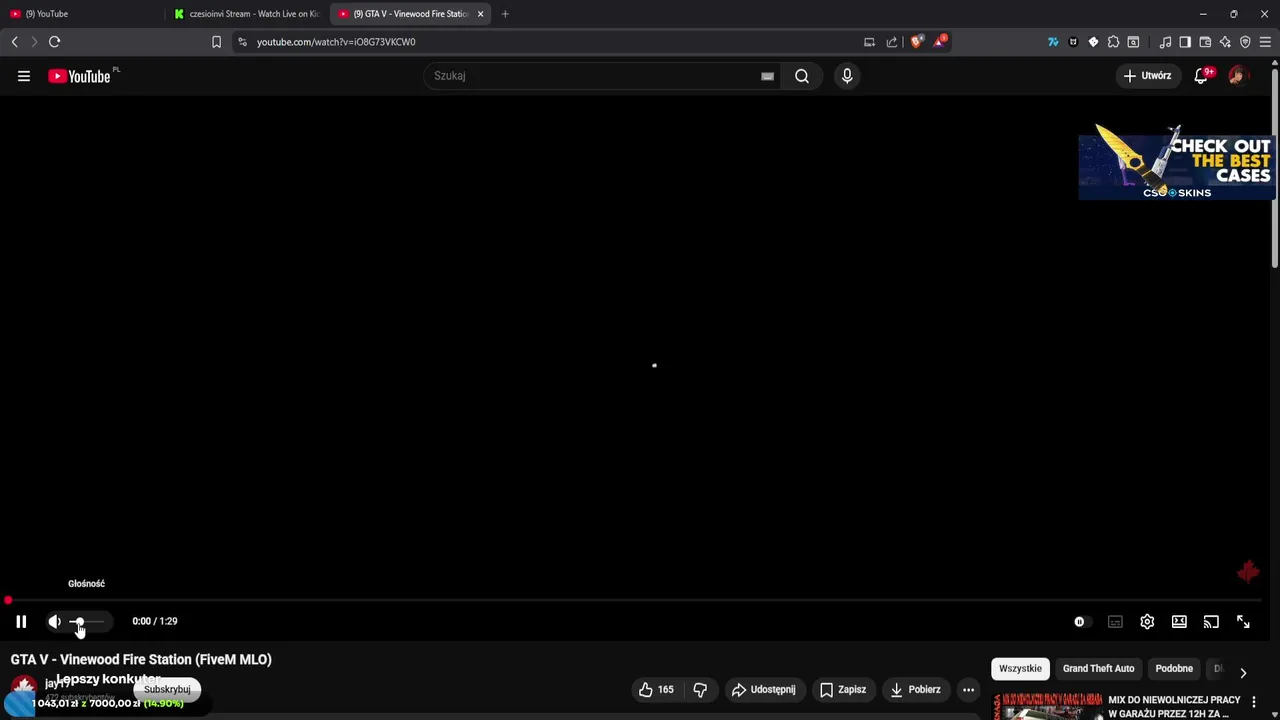
Task: Click the Udostępnij share button
Action: coord(764,689)
